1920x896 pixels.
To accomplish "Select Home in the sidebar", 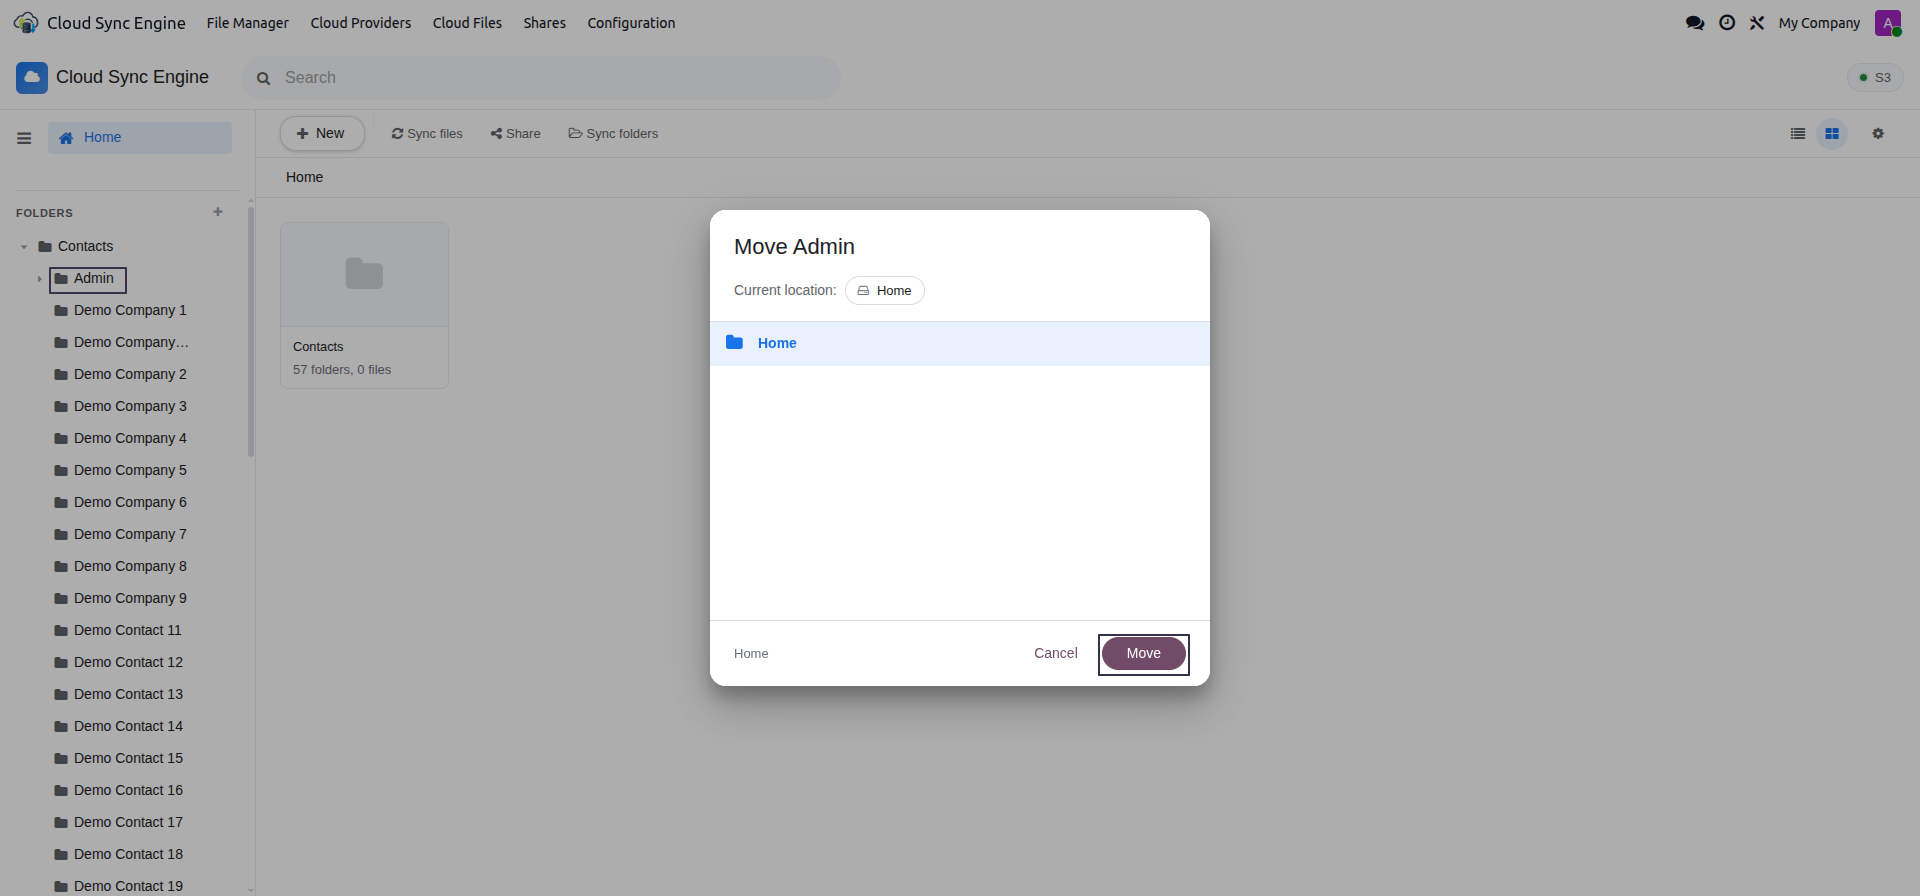I will click(140, 138).
